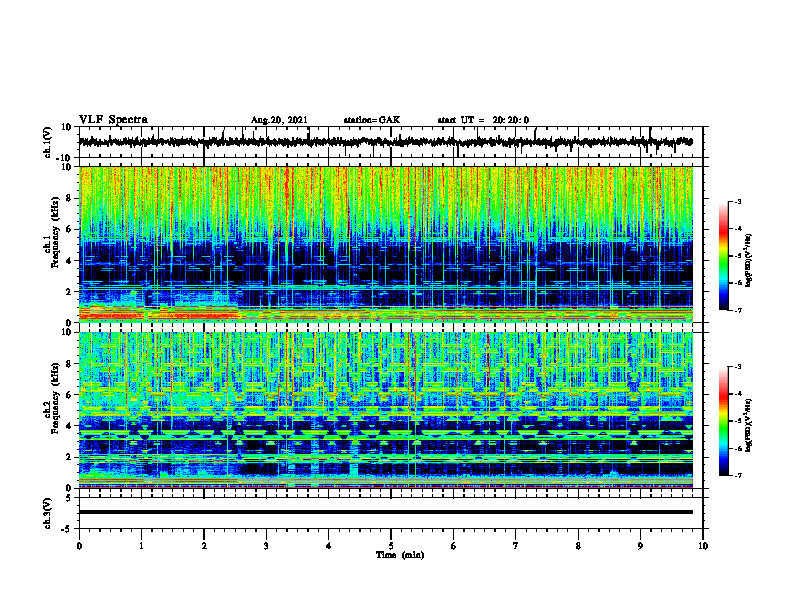792x612 pixels.
Task: Click time axis tick label "1"
Action: [x=141, y=546]
